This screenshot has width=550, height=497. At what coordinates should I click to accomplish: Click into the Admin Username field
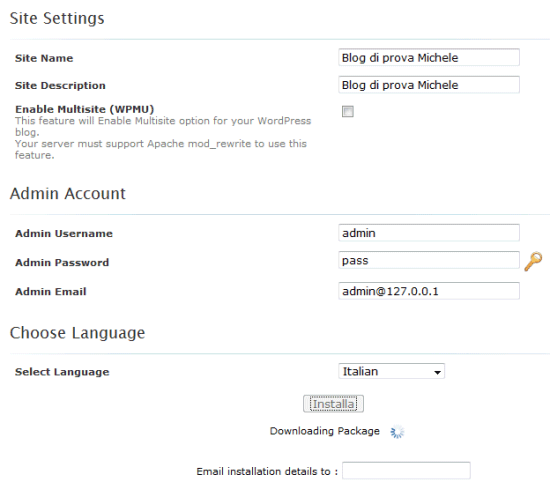point(429,233)
